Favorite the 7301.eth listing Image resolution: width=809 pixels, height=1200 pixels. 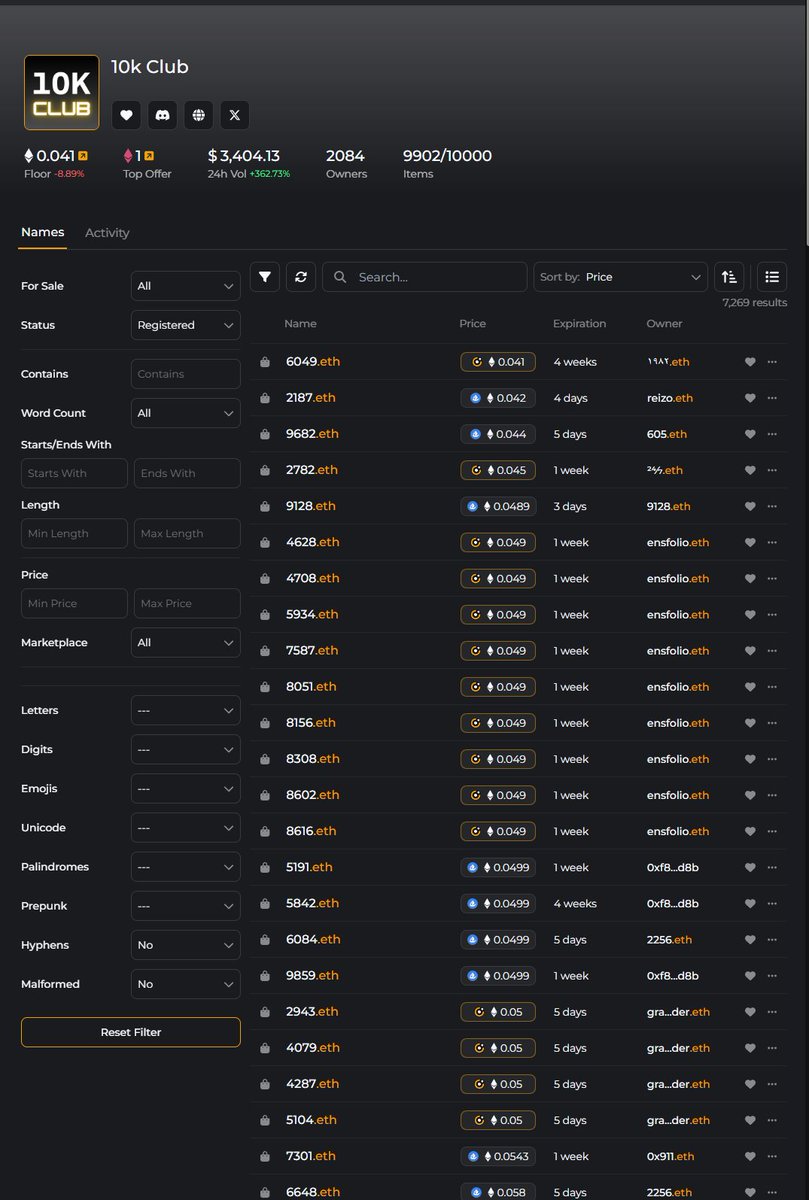pos(750,1156)
